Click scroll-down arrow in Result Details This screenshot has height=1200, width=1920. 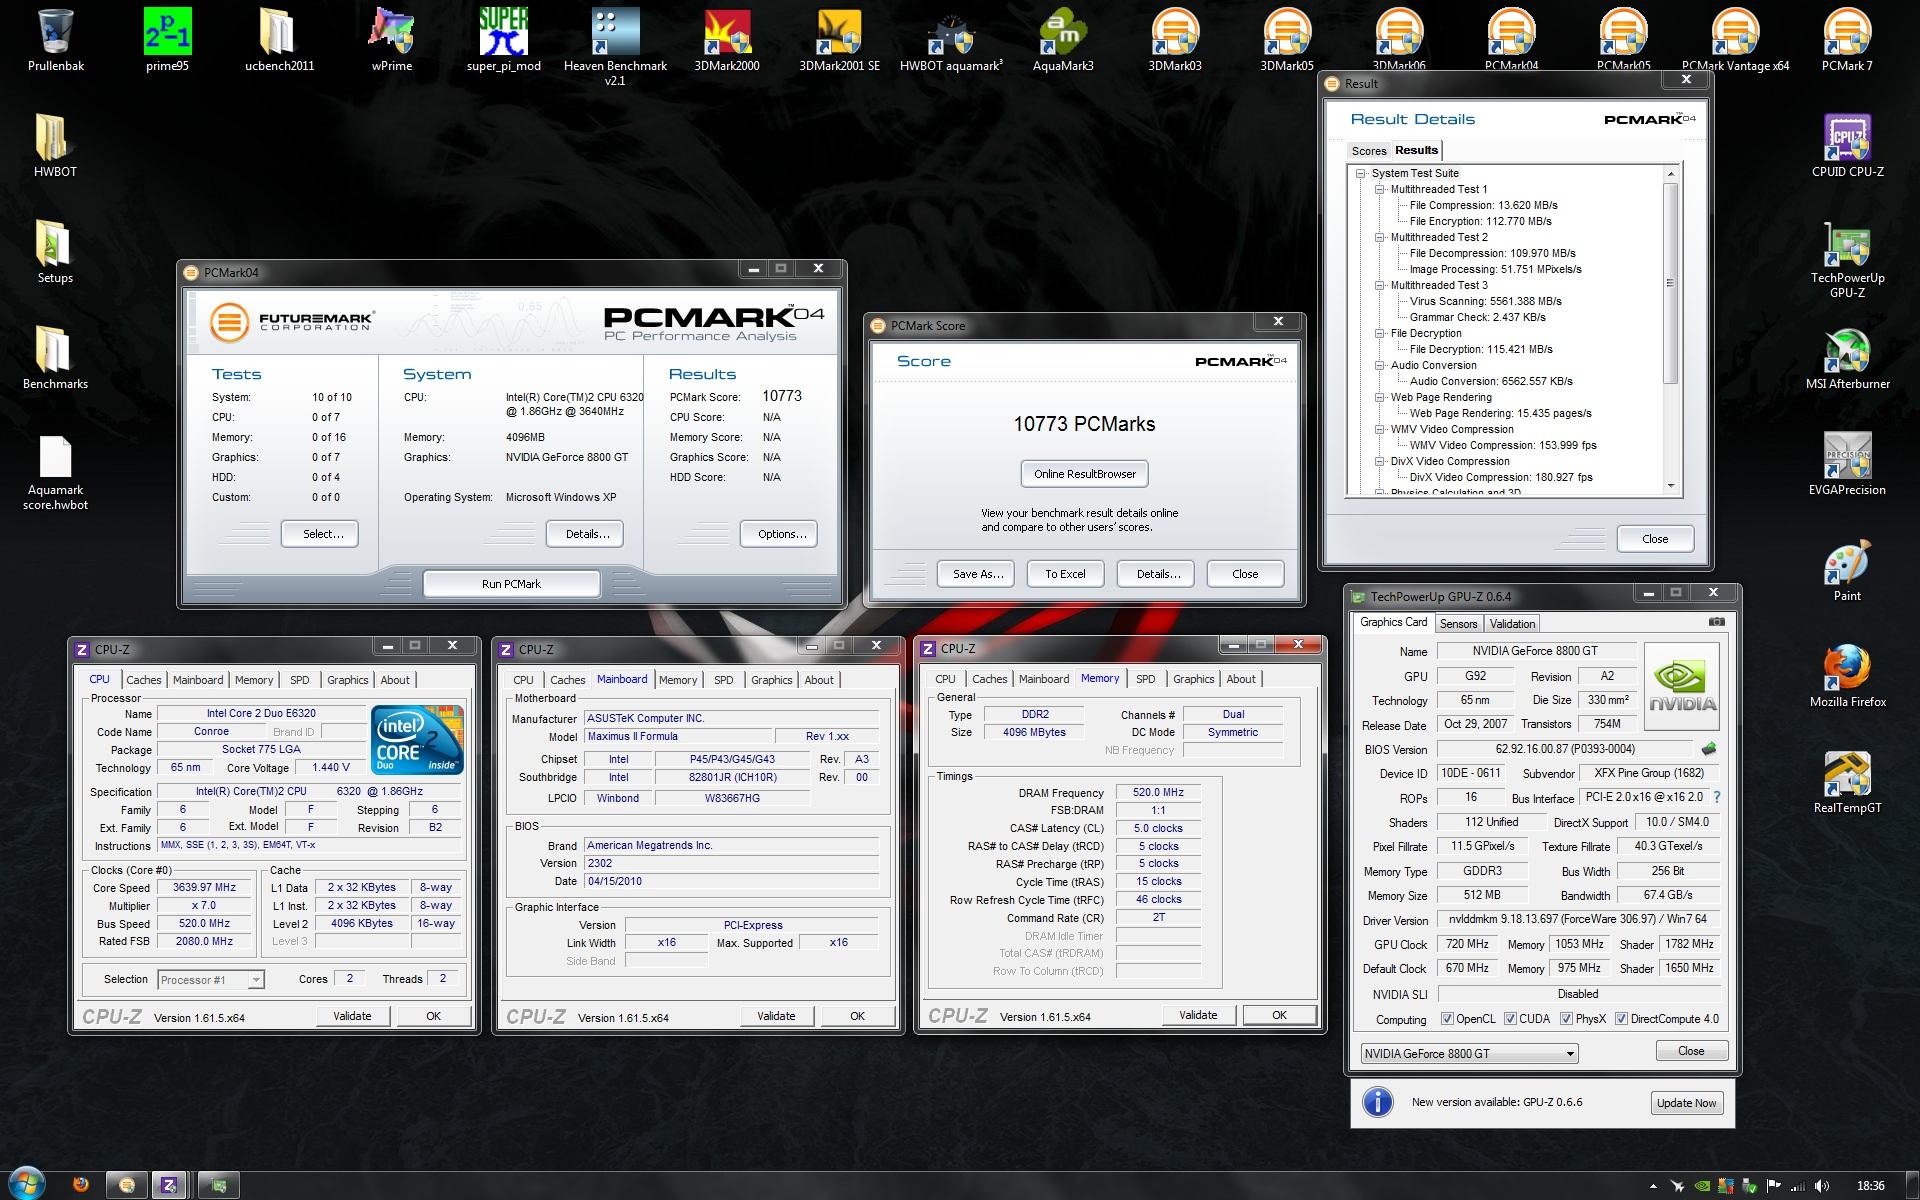click(x=1670, y=486)
